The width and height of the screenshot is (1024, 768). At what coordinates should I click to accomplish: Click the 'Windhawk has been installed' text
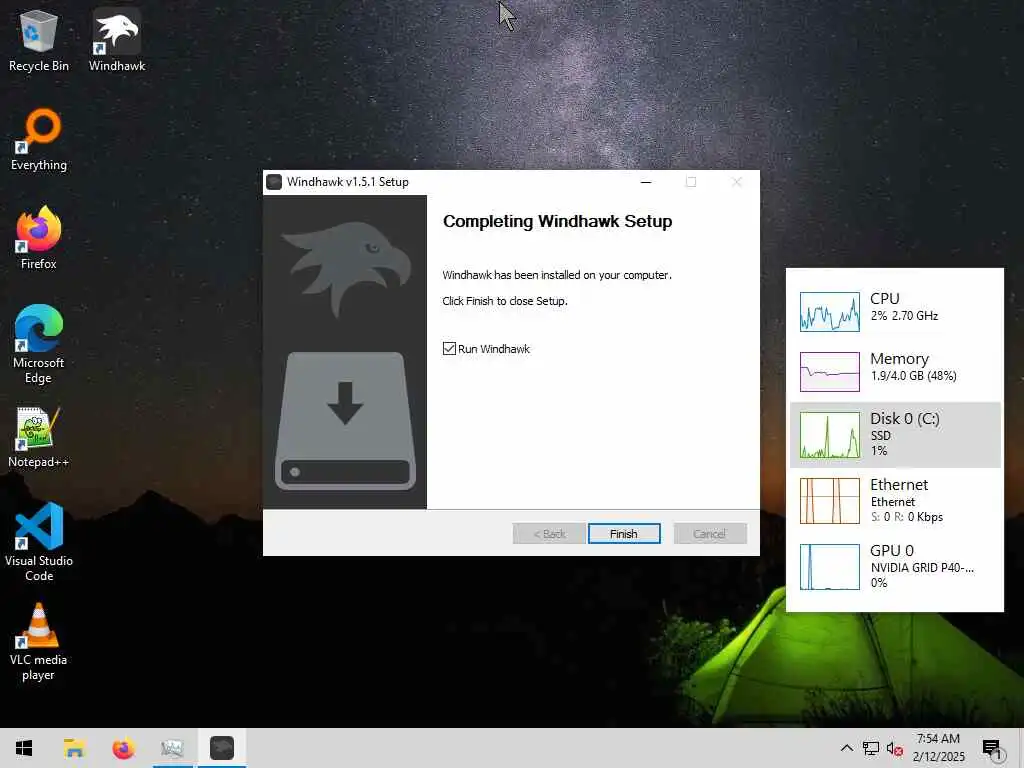coord(557,275)
